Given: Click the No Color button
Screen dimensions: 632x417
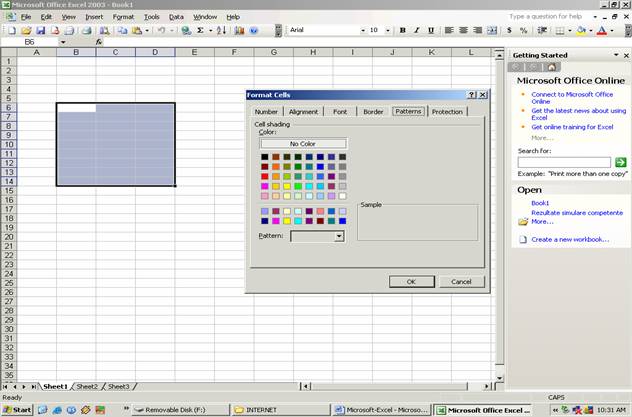Looking at the screenshot, I should click(303, 143).
